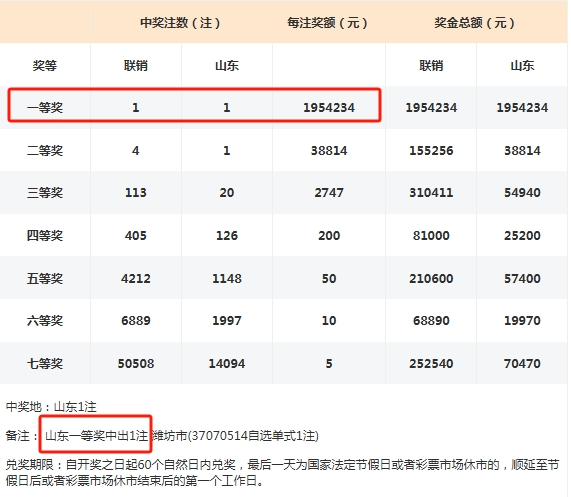Click the value 155256

point(431,150)
